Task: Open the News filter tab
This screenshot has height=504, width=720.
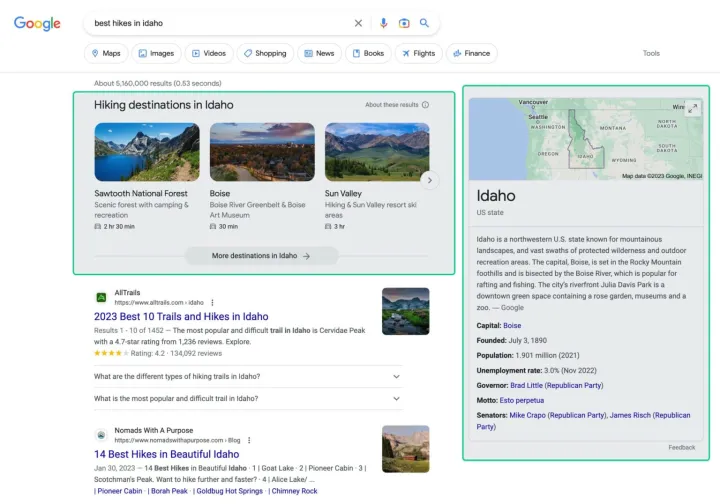Action: (x=320, y=53)
